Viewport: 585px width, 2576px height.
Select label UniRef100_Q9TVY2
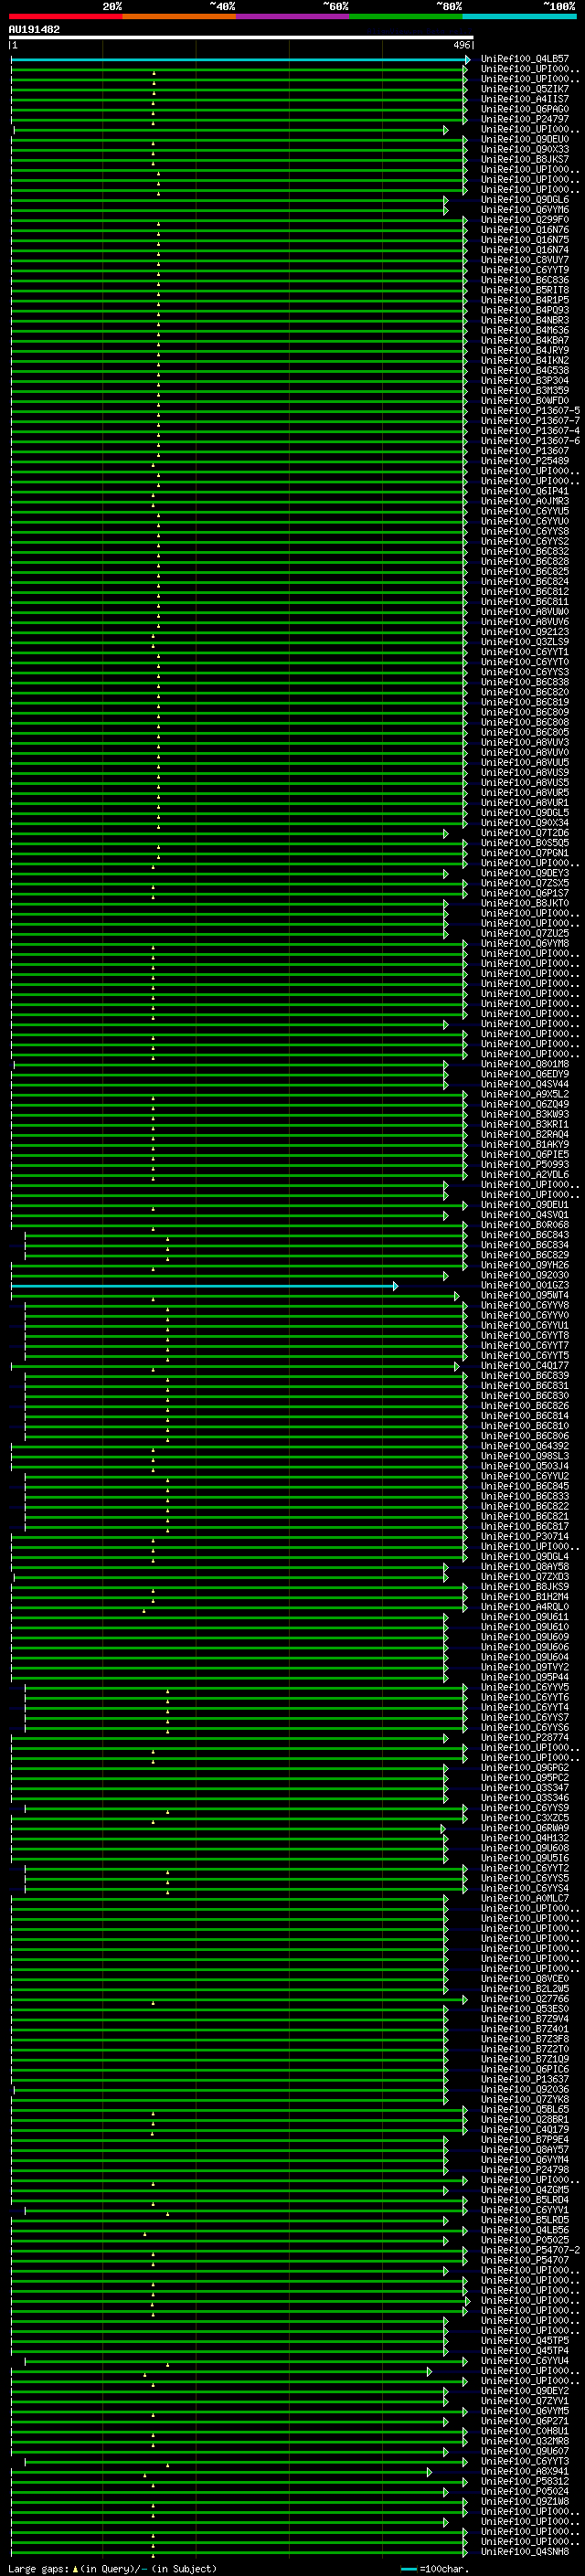525,1667
